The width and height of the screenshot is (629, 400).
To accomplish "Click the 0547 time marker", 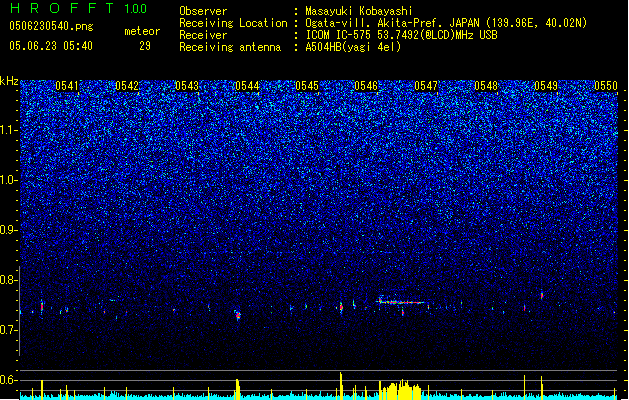I will (426, 86).
